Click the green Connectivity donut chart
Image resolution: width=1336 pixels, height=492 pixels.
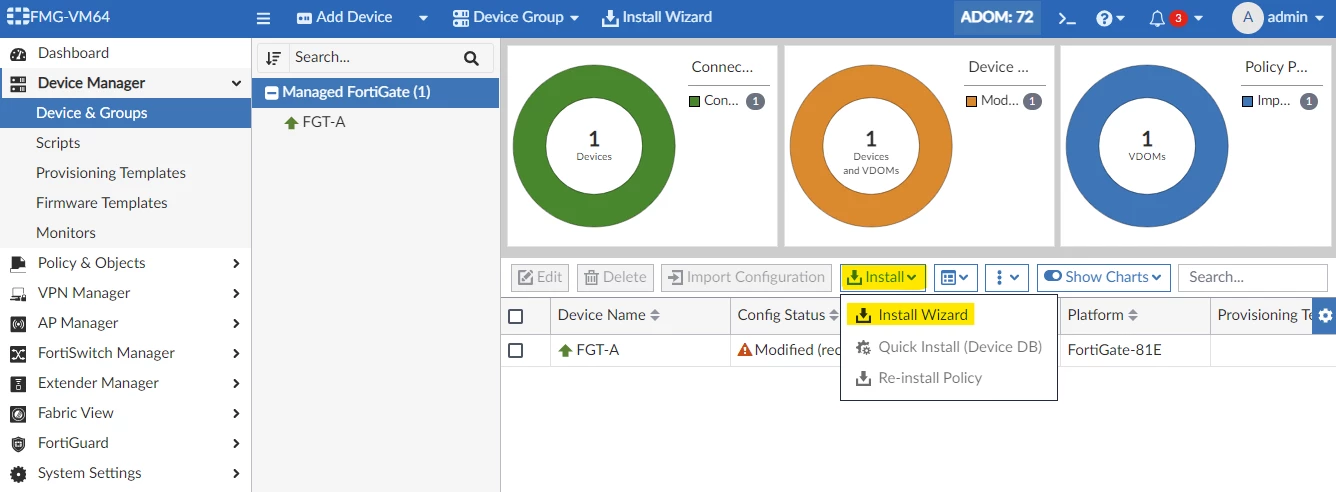pos(594,146)
